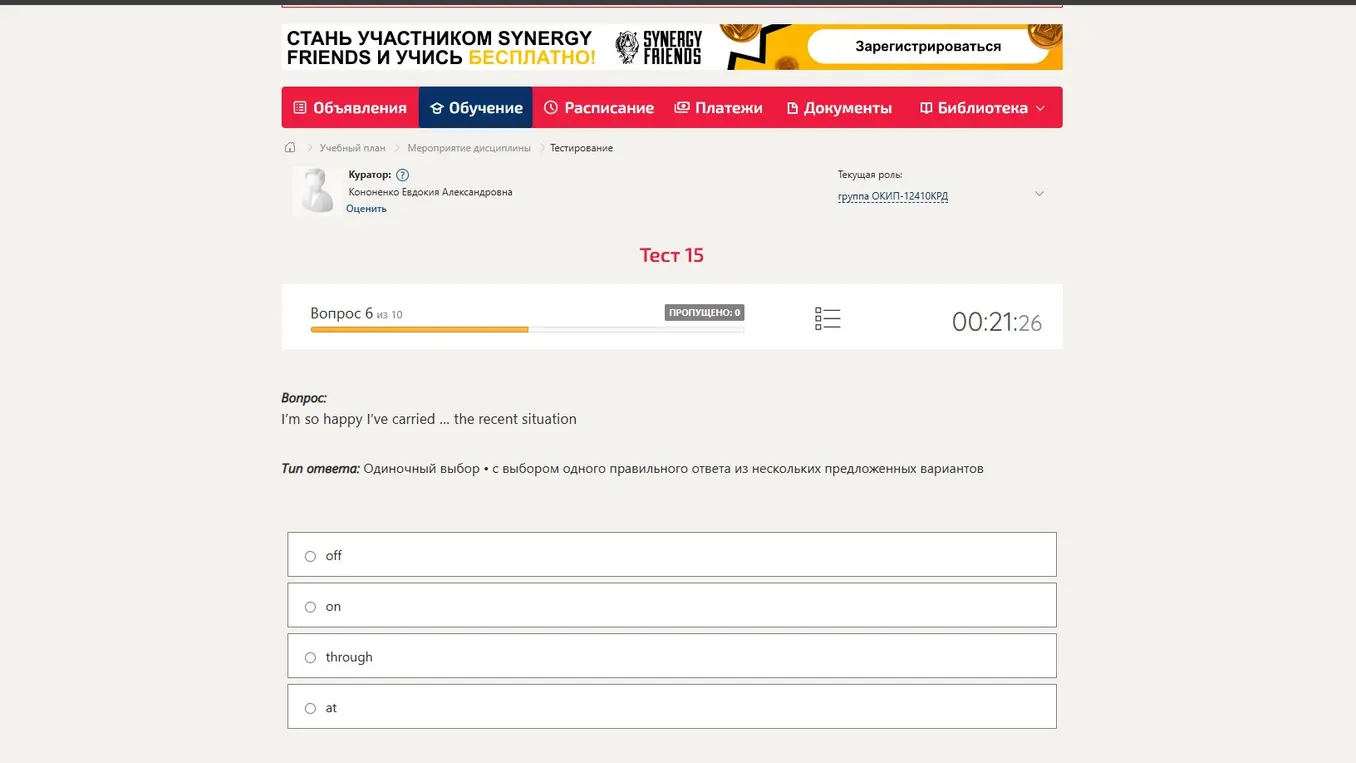The height and width of the screenshot is (763, 1356).
Task: Open the Платежи menu item
Action: (719, 107)
